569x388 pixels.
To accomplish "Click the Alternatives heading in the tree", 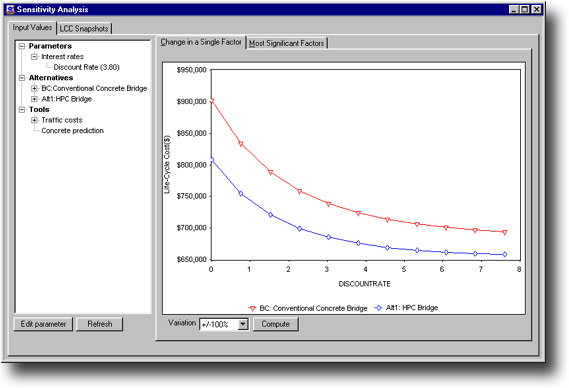I will point(51,78).
